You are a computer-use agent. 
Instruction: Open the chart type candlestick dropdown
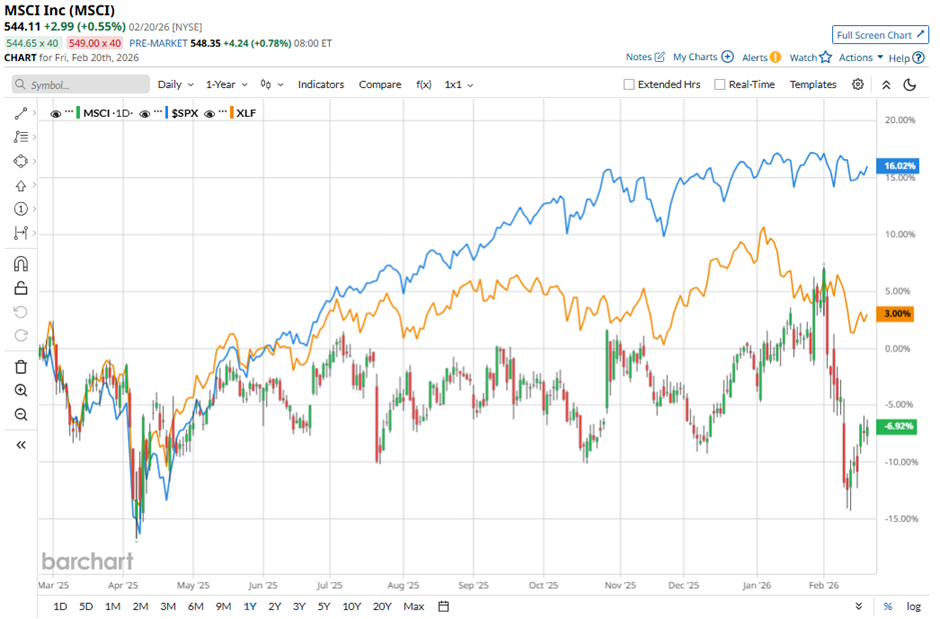(272, 84)
